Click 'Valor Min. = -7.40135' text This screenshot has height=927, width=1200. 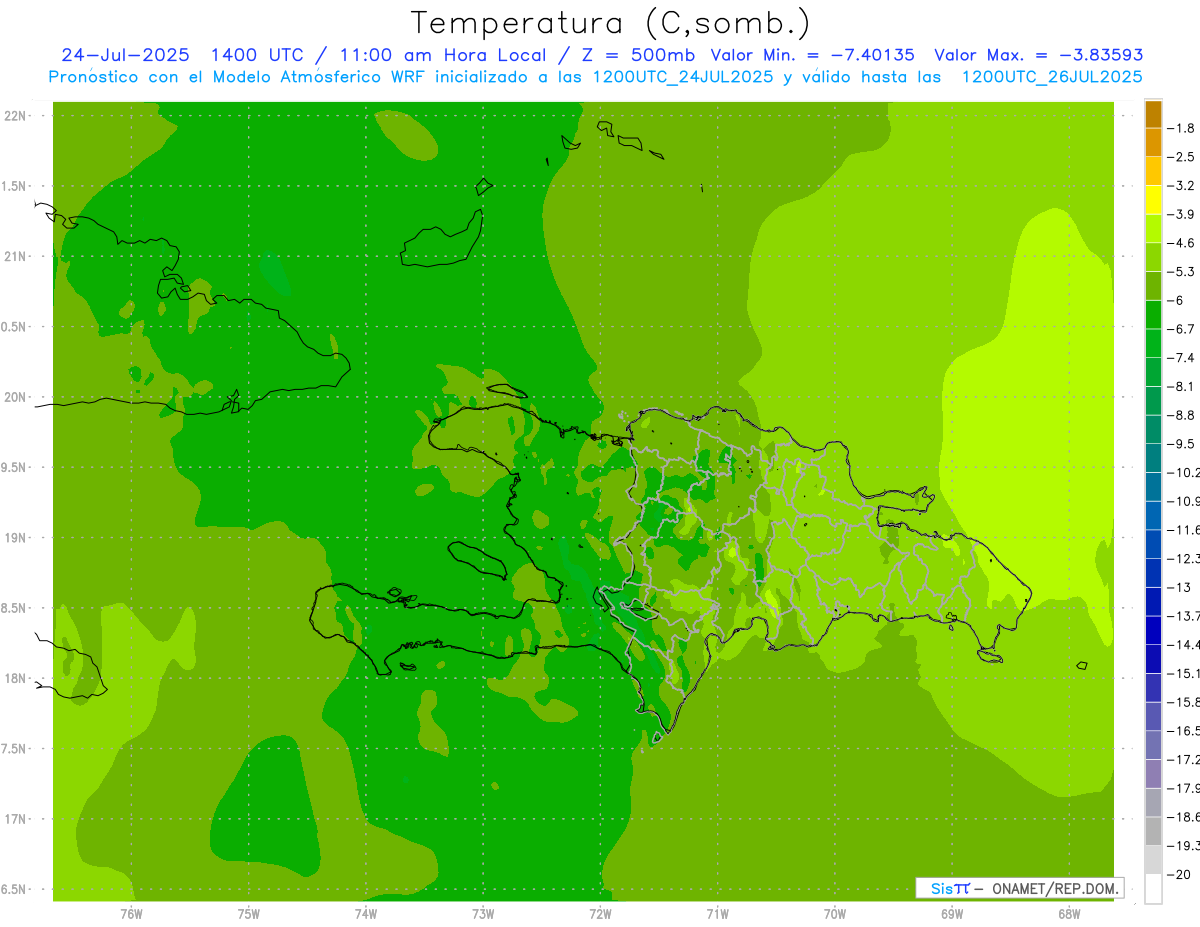click(x=812, y=55)
